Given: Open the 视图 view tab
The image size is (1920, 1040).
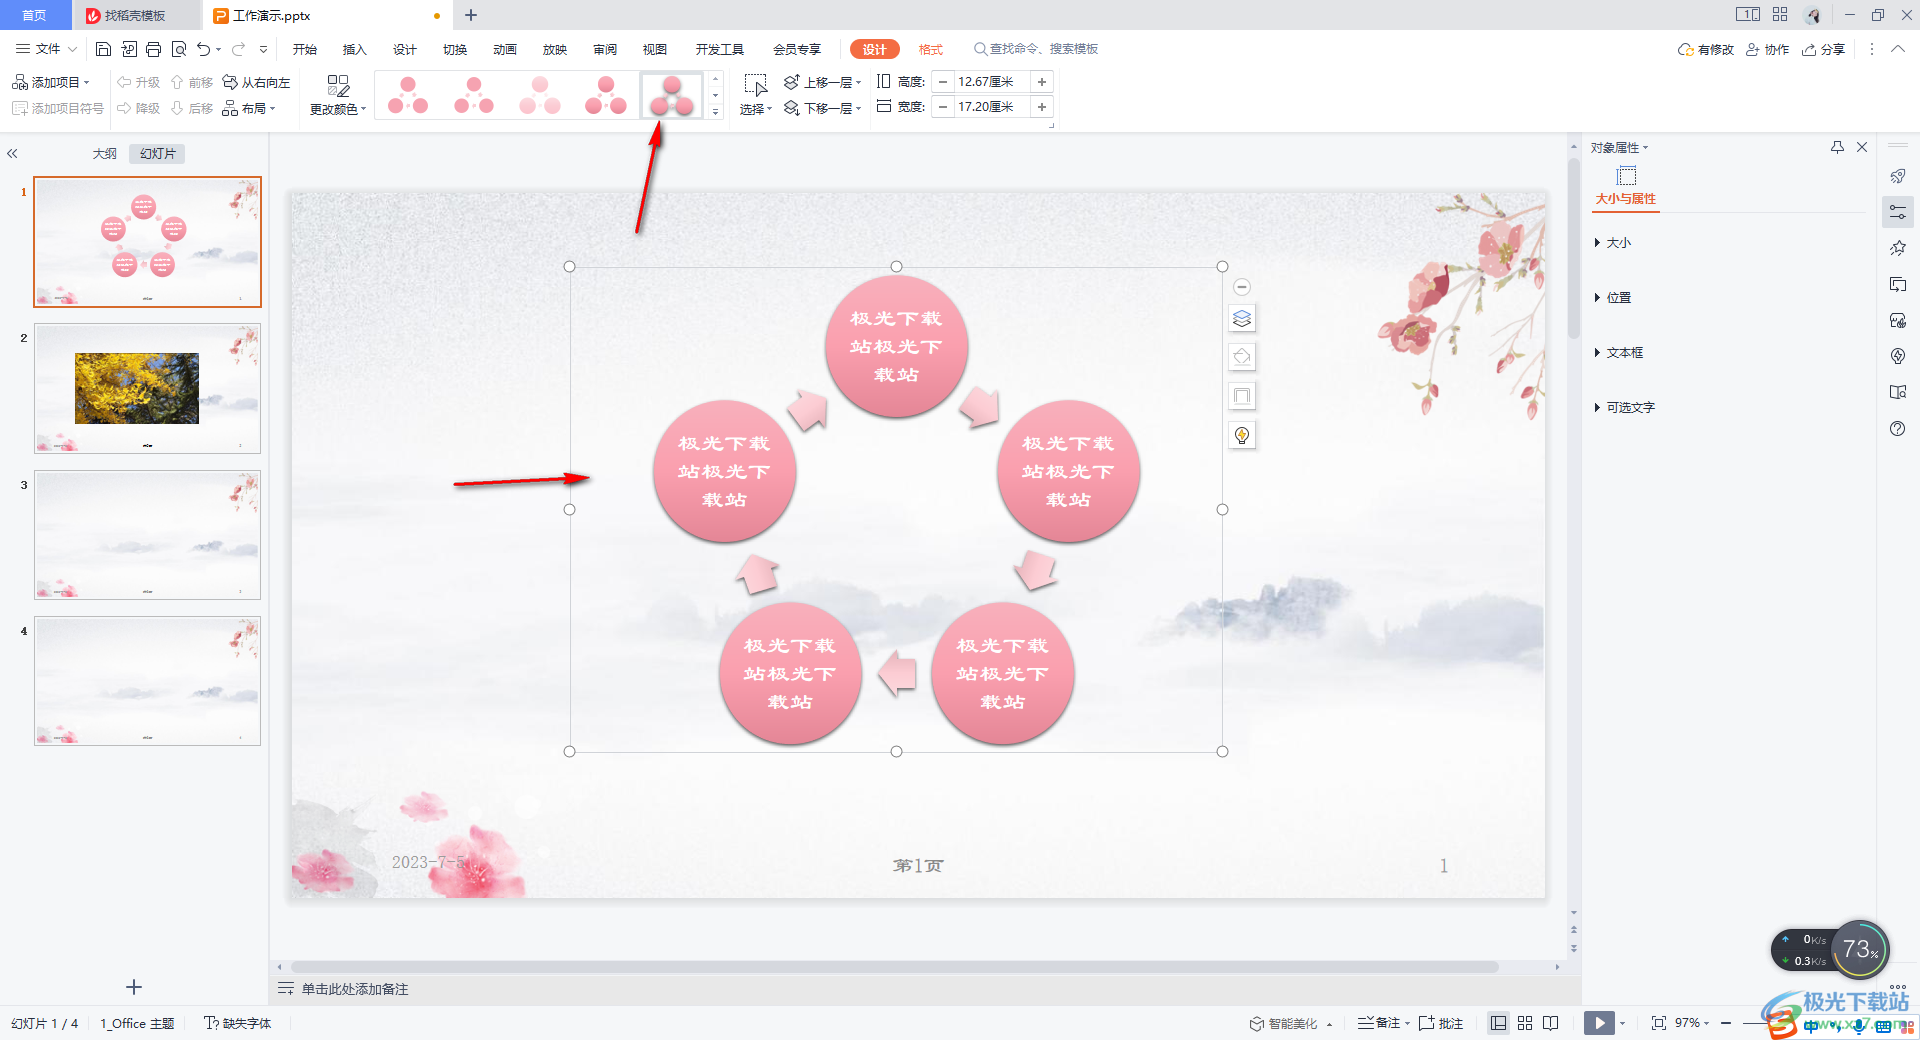Looking at the screenshot, I should [655, 49].
